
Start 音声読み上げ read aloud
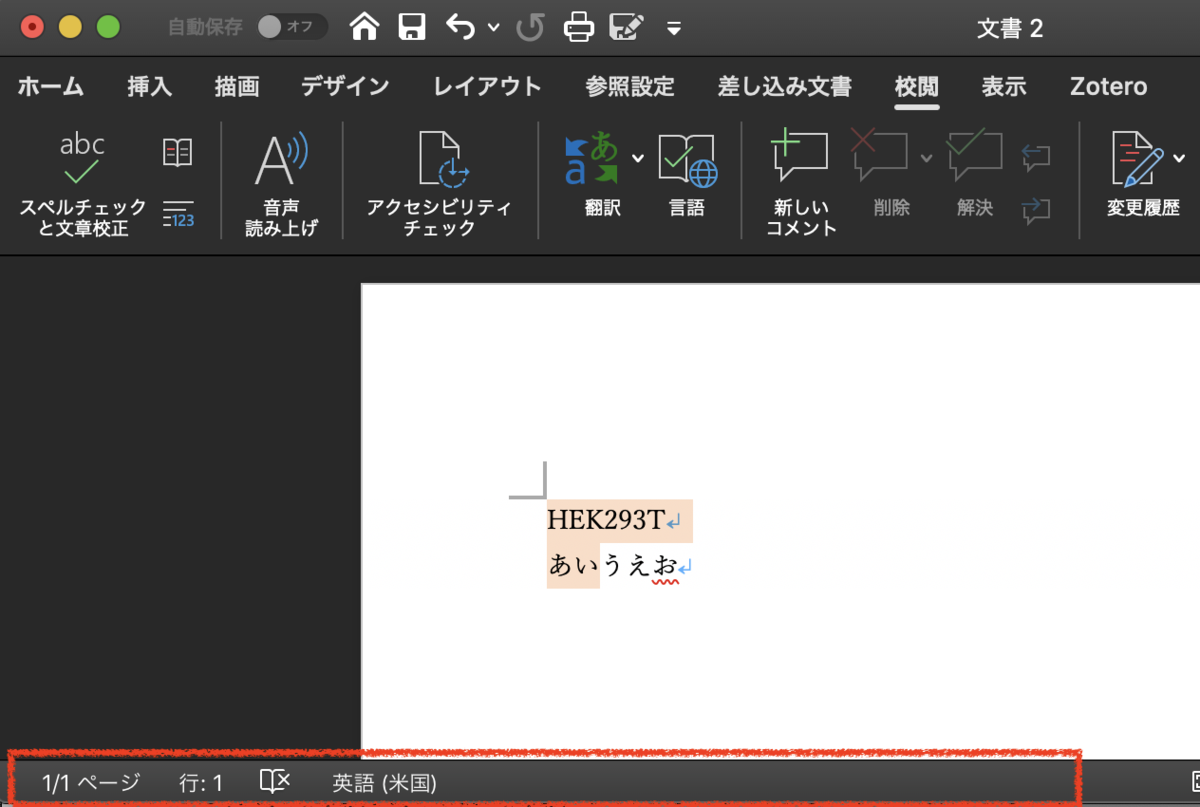point(281,185)
